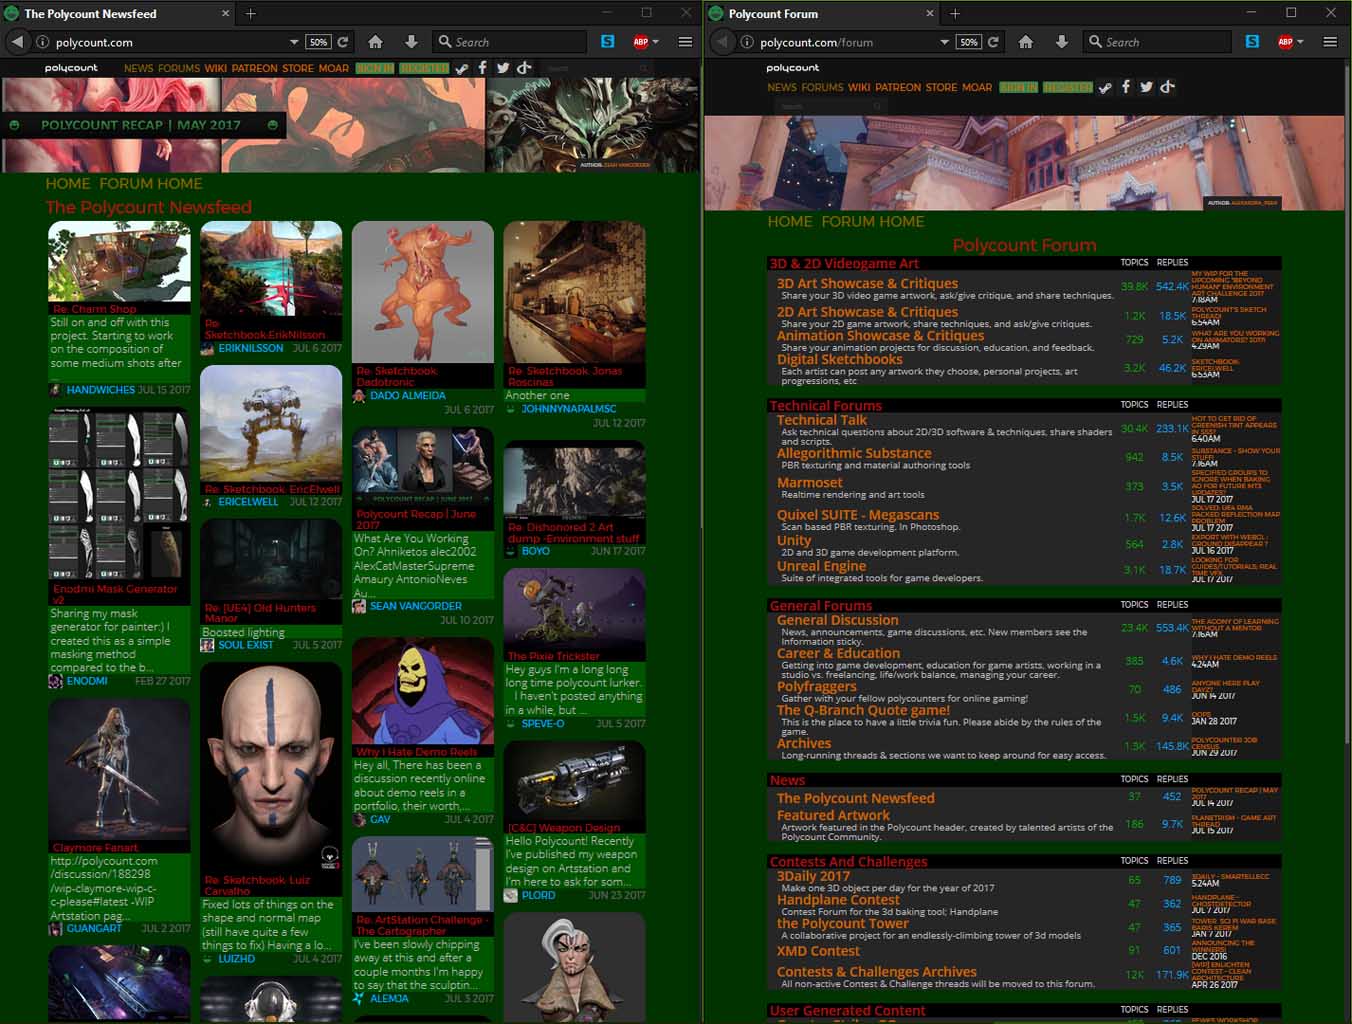1352x1024 pixels.
Task: Open new tab in the Forum window
Action: (x=955, y=13)
